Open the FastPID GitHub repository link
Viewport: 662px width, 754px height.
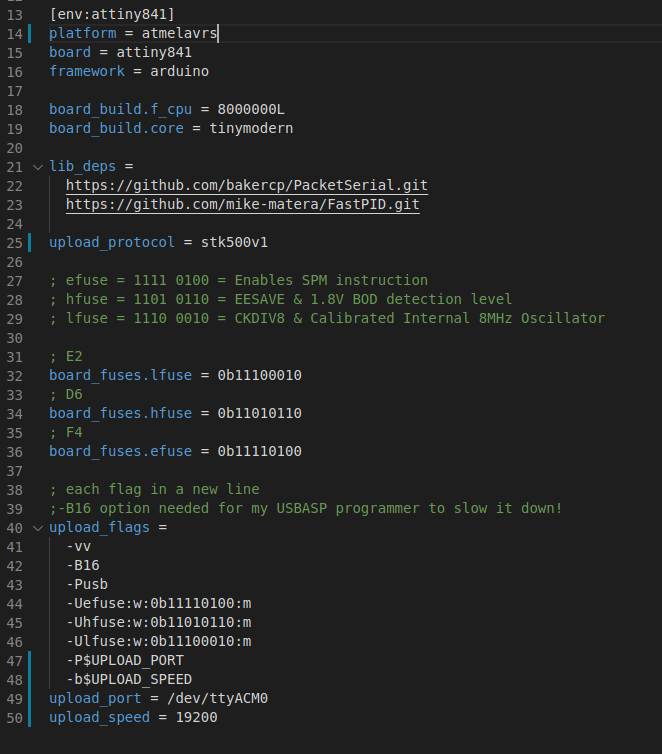click(x=242, y=205)
